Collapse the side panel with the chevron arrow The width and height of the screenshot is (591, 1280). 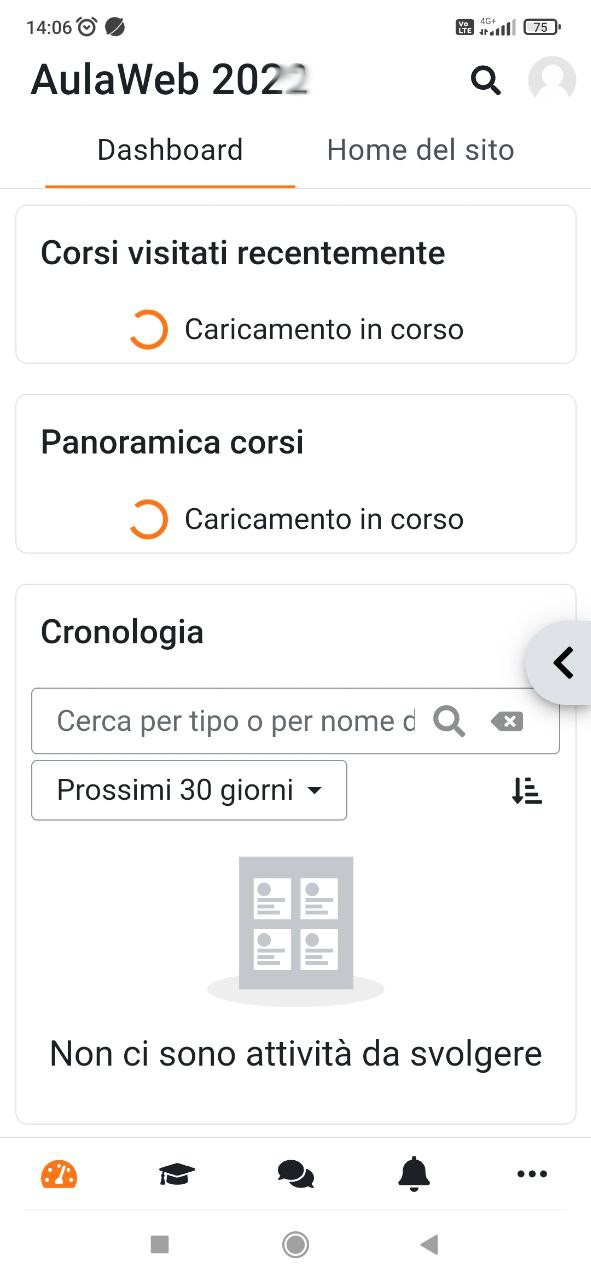(563, 662)
